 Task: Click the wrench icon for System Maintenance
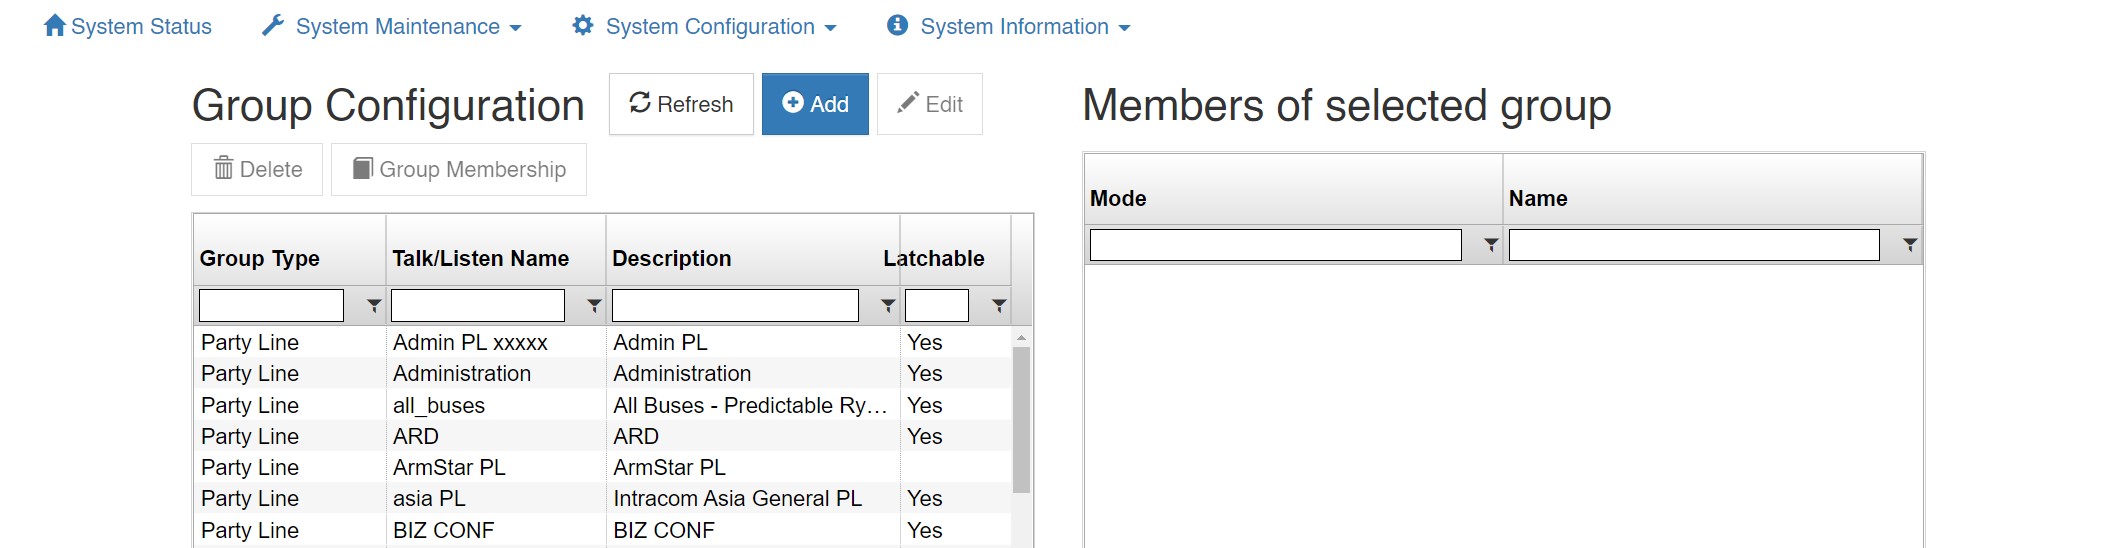(273, 25)
